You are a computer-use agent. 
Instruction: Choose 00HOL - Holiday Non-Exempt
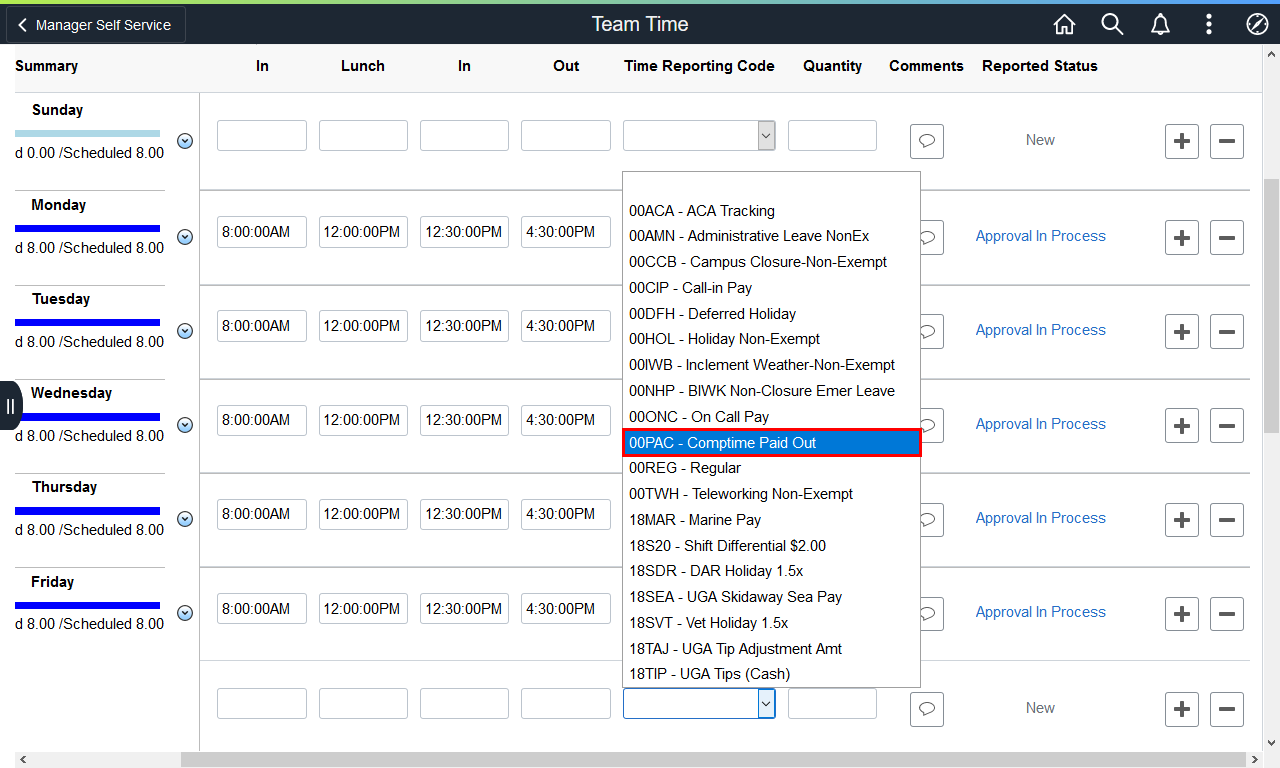pos(771,339)
